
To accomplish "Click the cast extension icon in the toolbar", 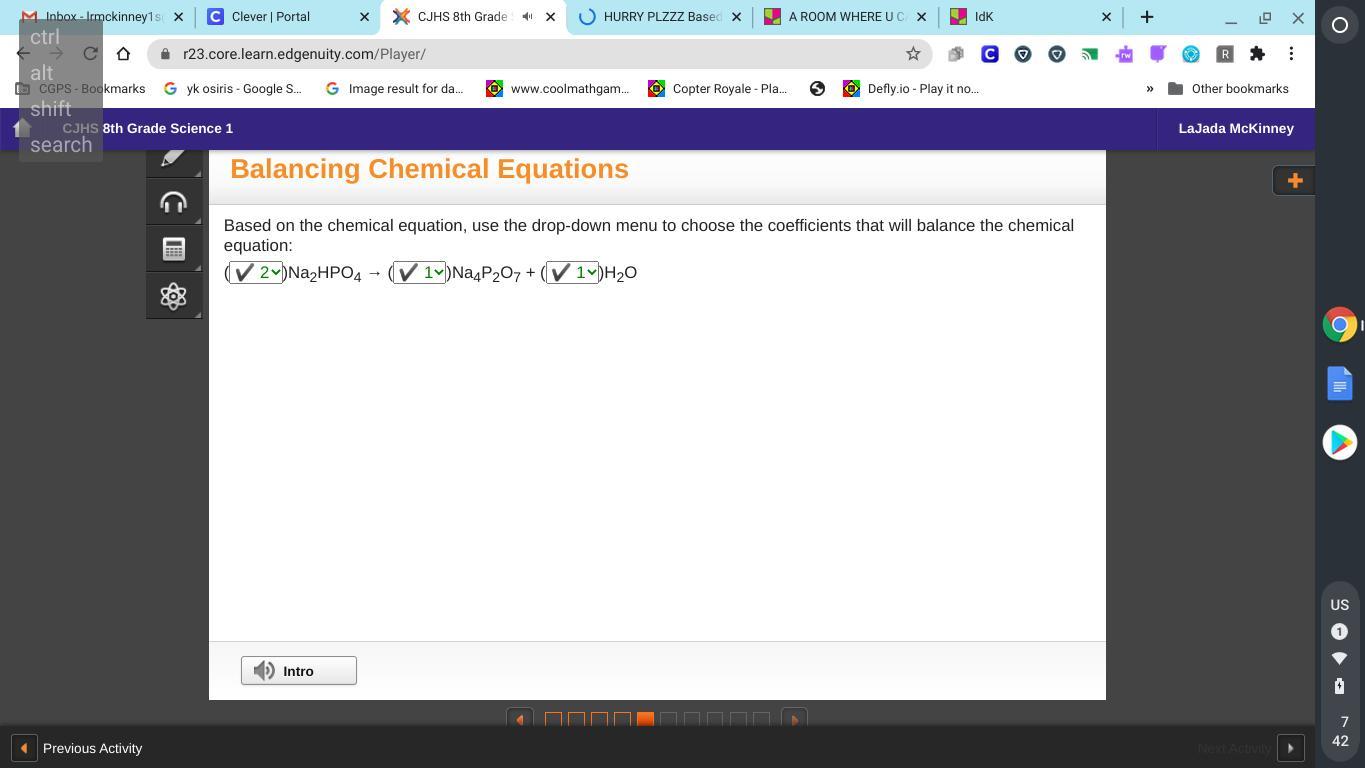I will (x=1090, y=54).
